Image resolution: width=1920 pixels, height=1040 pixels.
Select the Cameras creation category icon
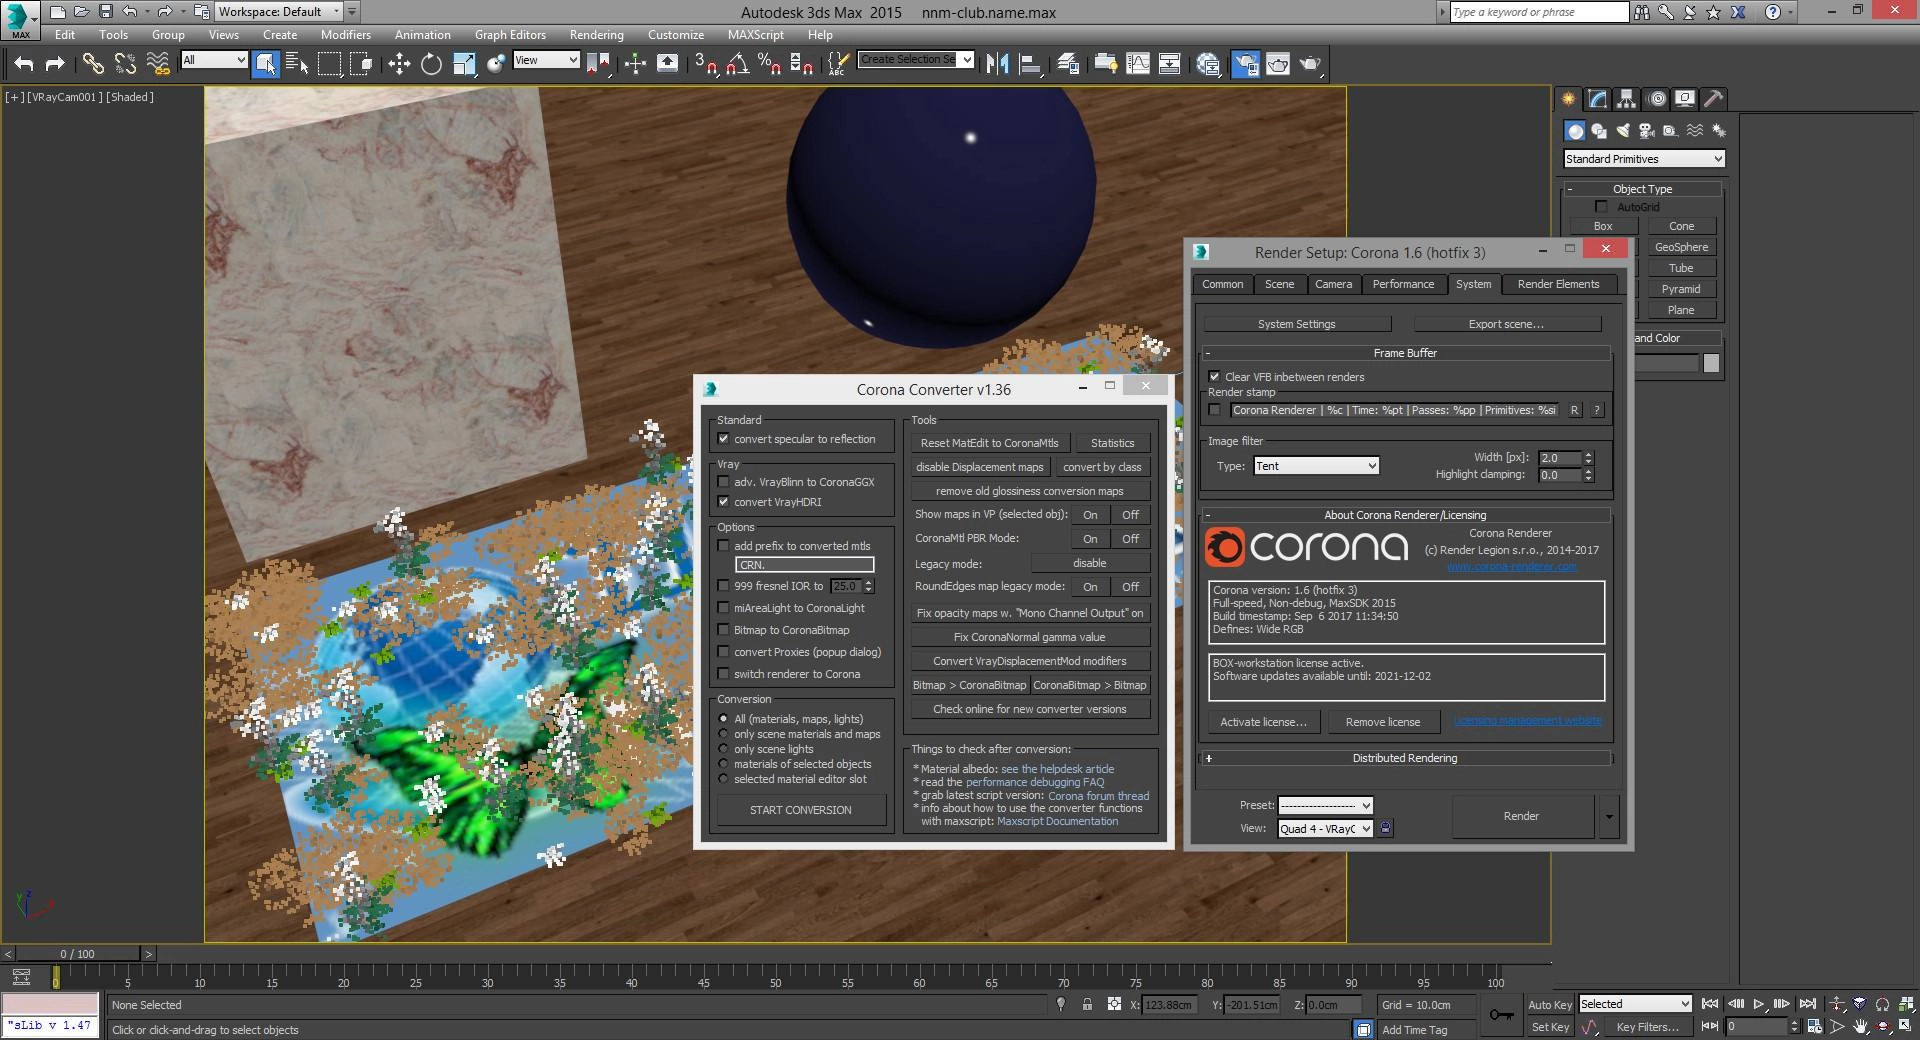1647,131
